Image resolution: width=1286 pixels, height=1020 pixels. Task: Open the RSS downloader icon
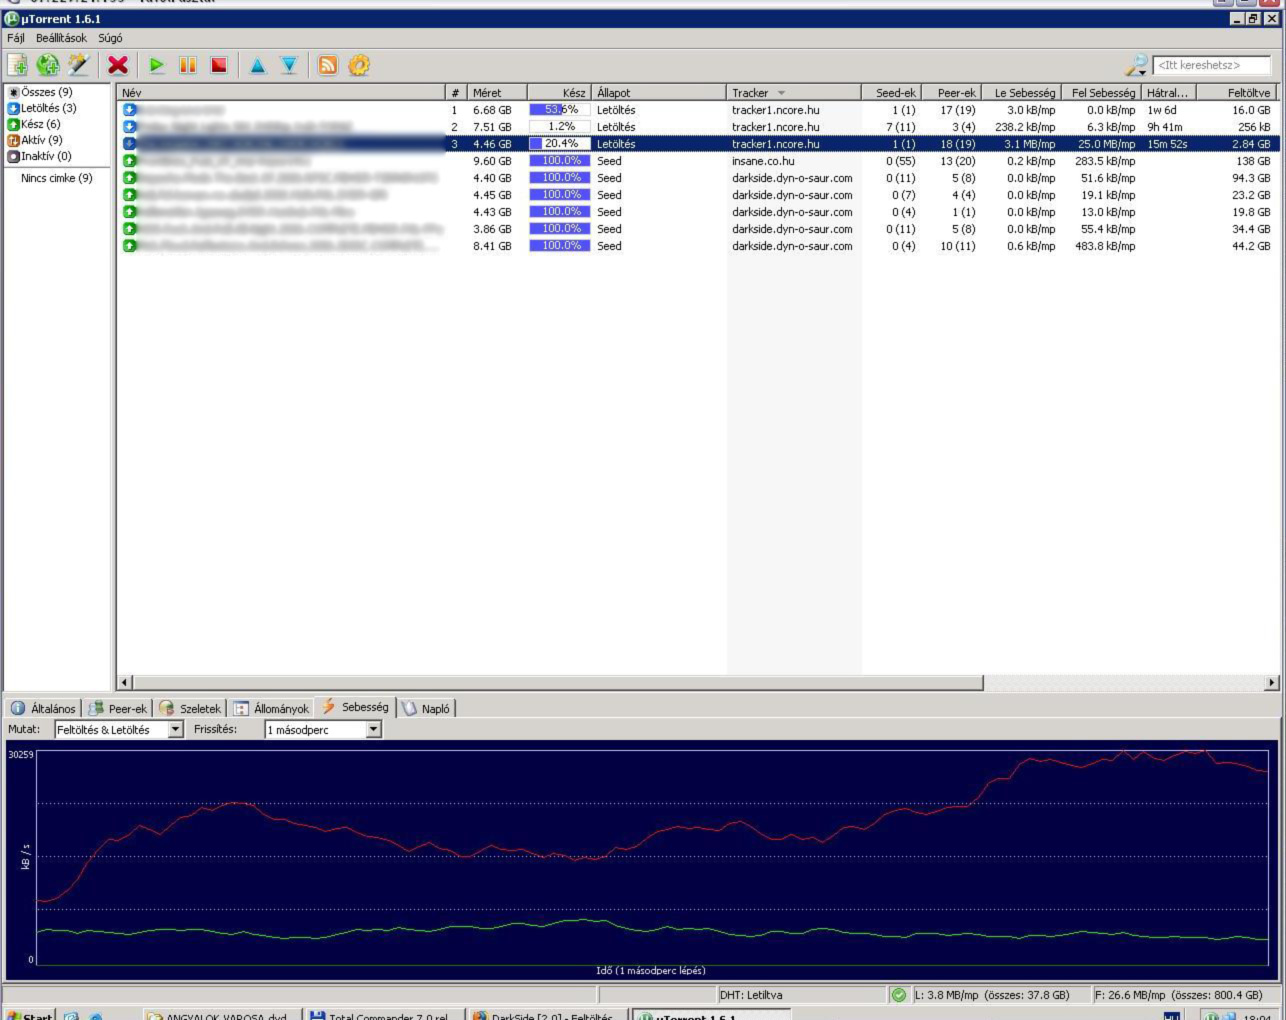point(327,65)
